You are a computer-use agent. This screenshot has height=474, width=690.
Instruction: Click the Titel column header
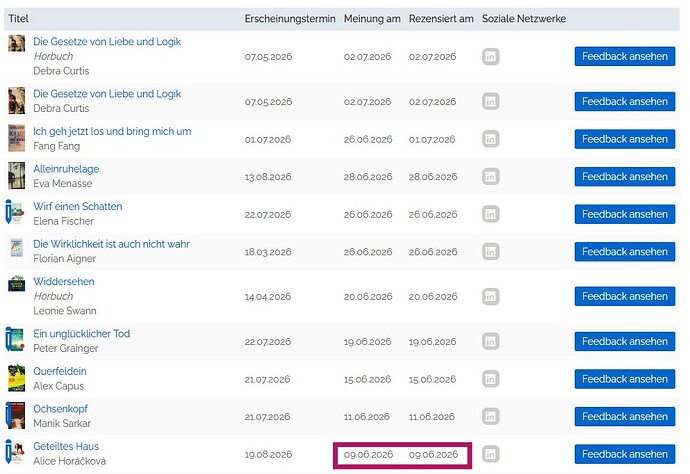18,18
